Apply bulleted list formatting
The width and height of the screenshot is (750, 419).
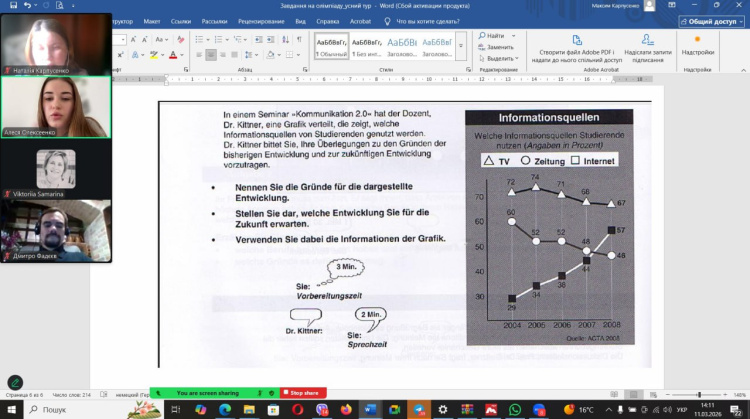point(199,39)
